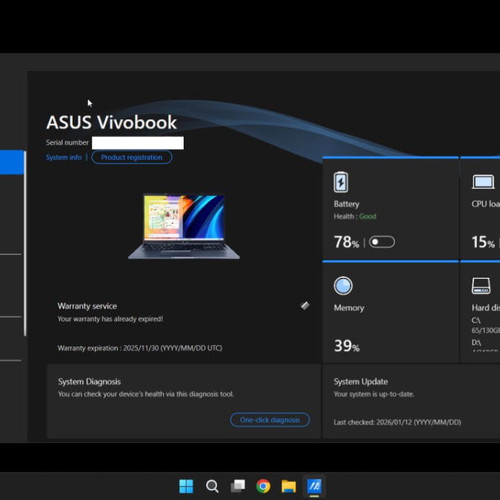Click the battery charging icon
Screen dimensions: 500x500
click(x=341, y=182)
